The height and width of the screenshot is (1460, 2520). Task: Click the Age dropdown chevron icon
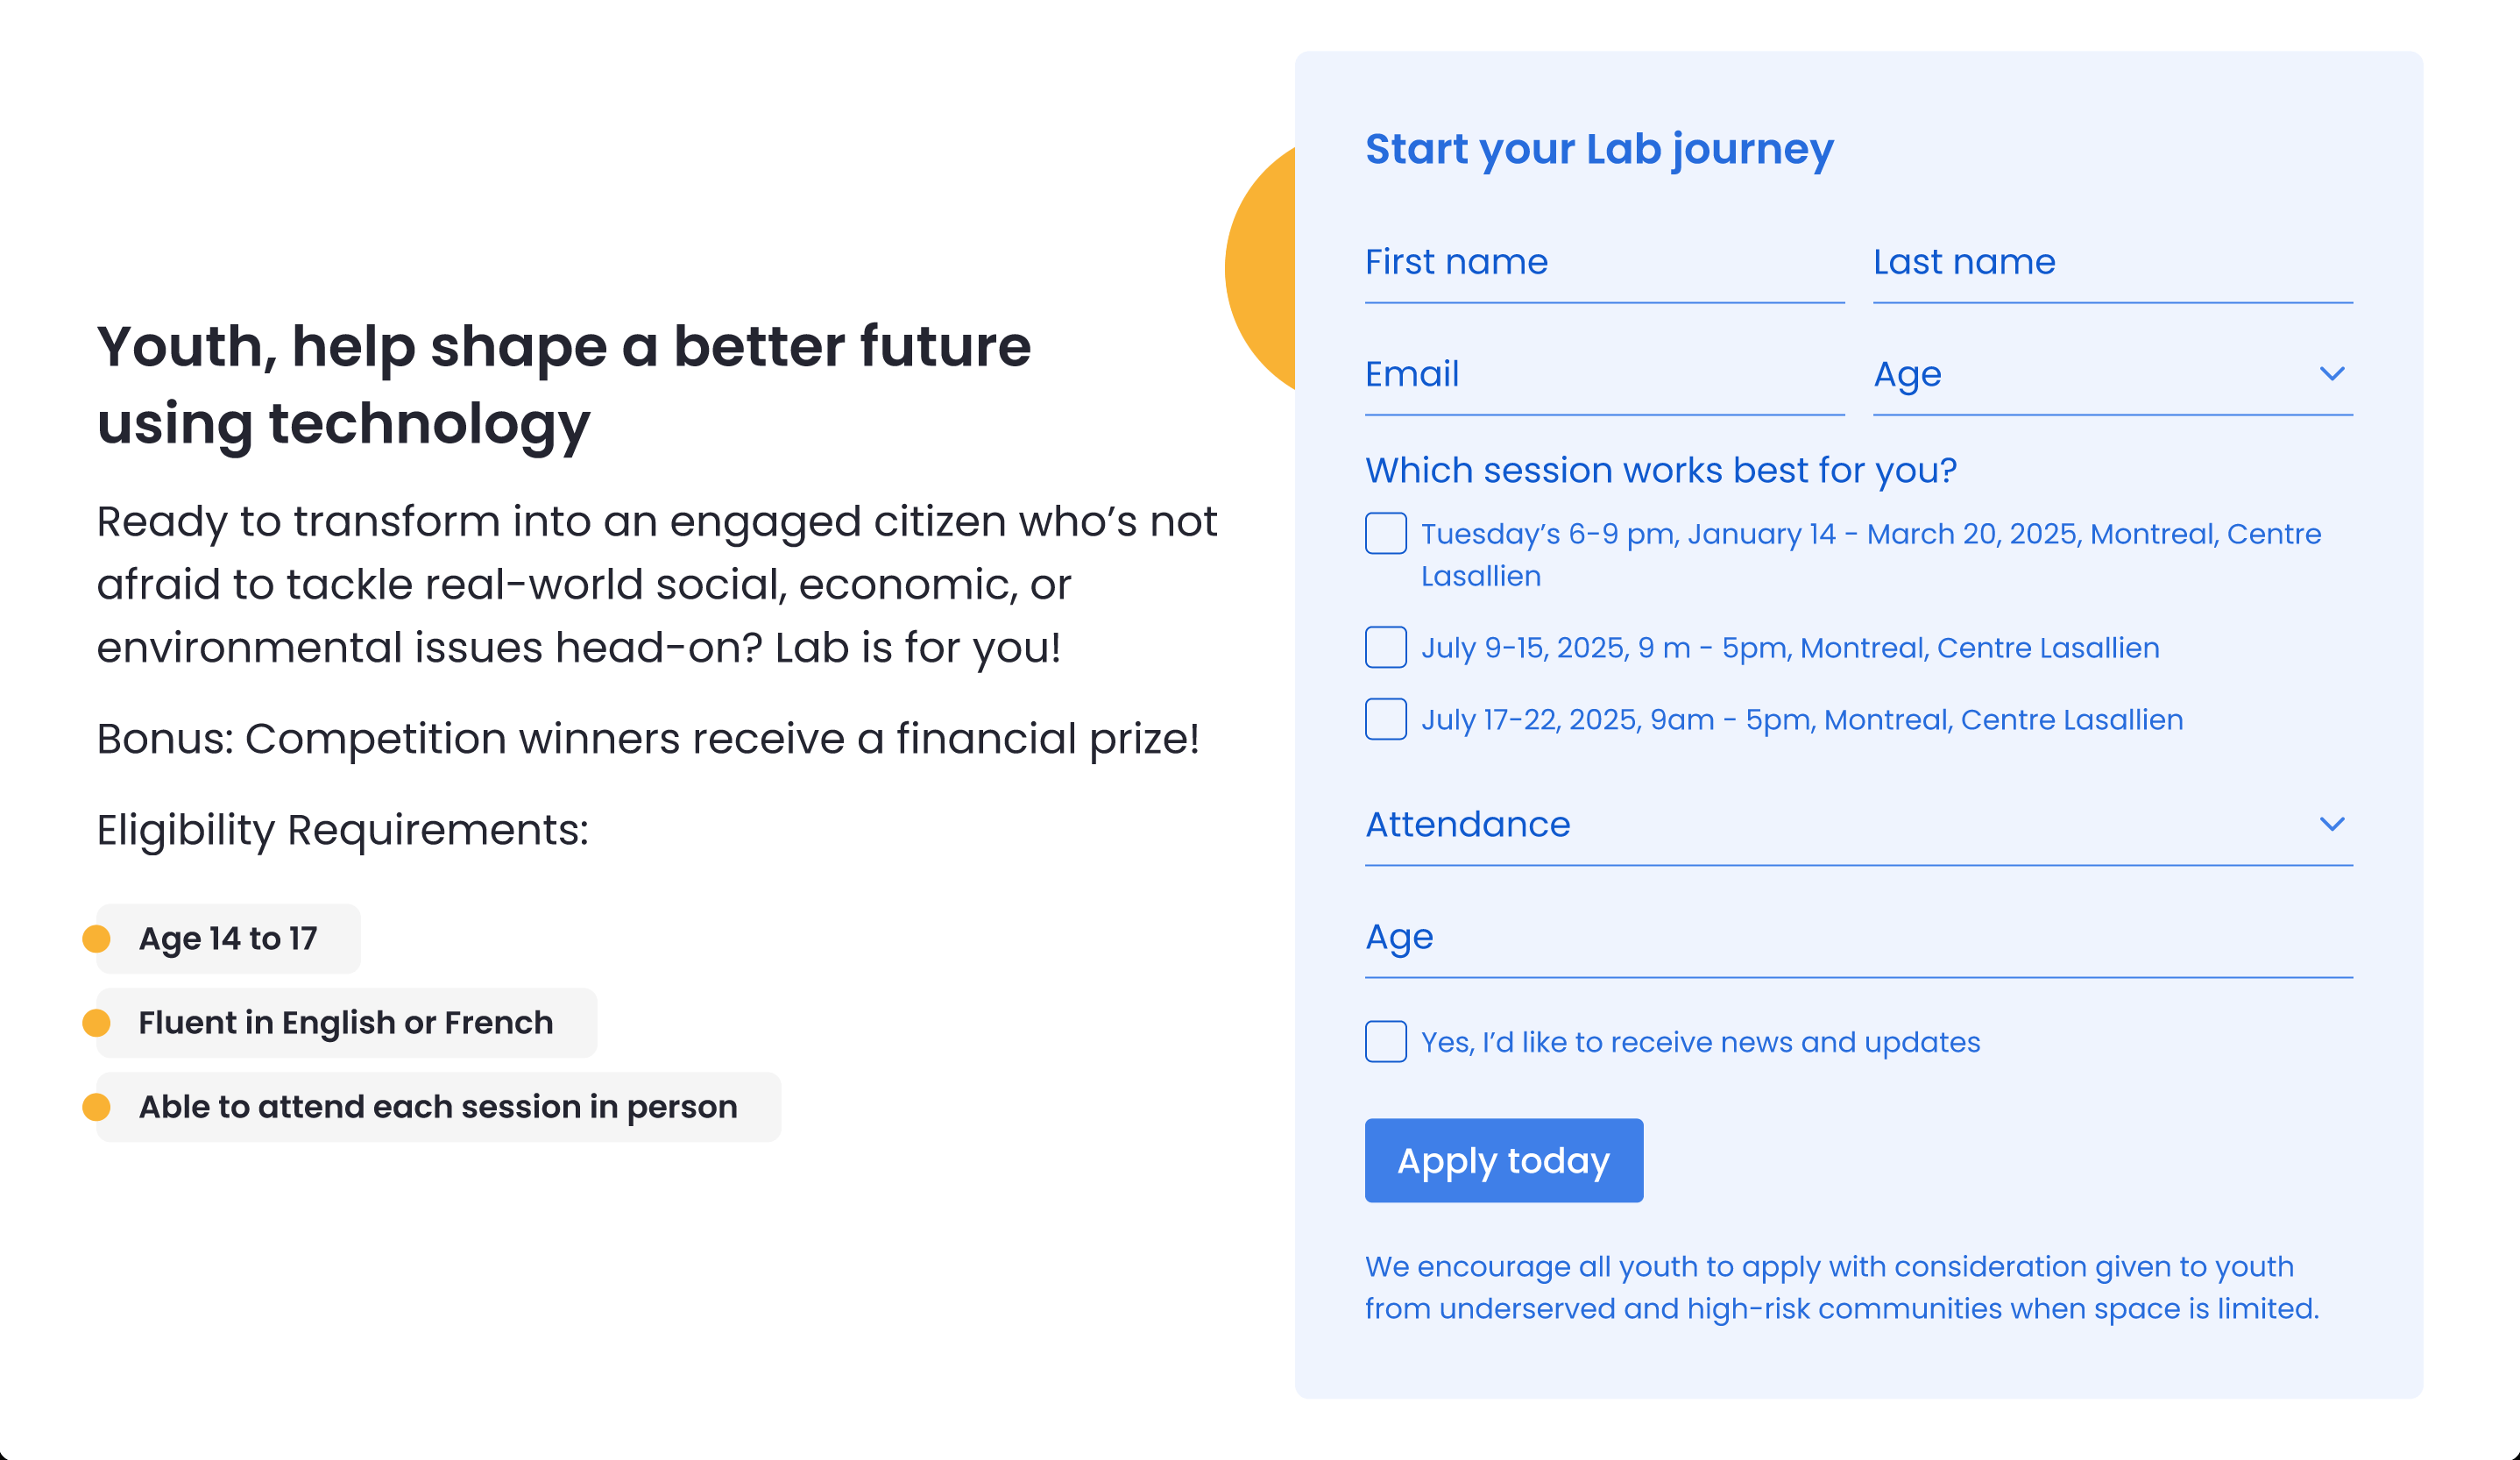coord(2331,374)
